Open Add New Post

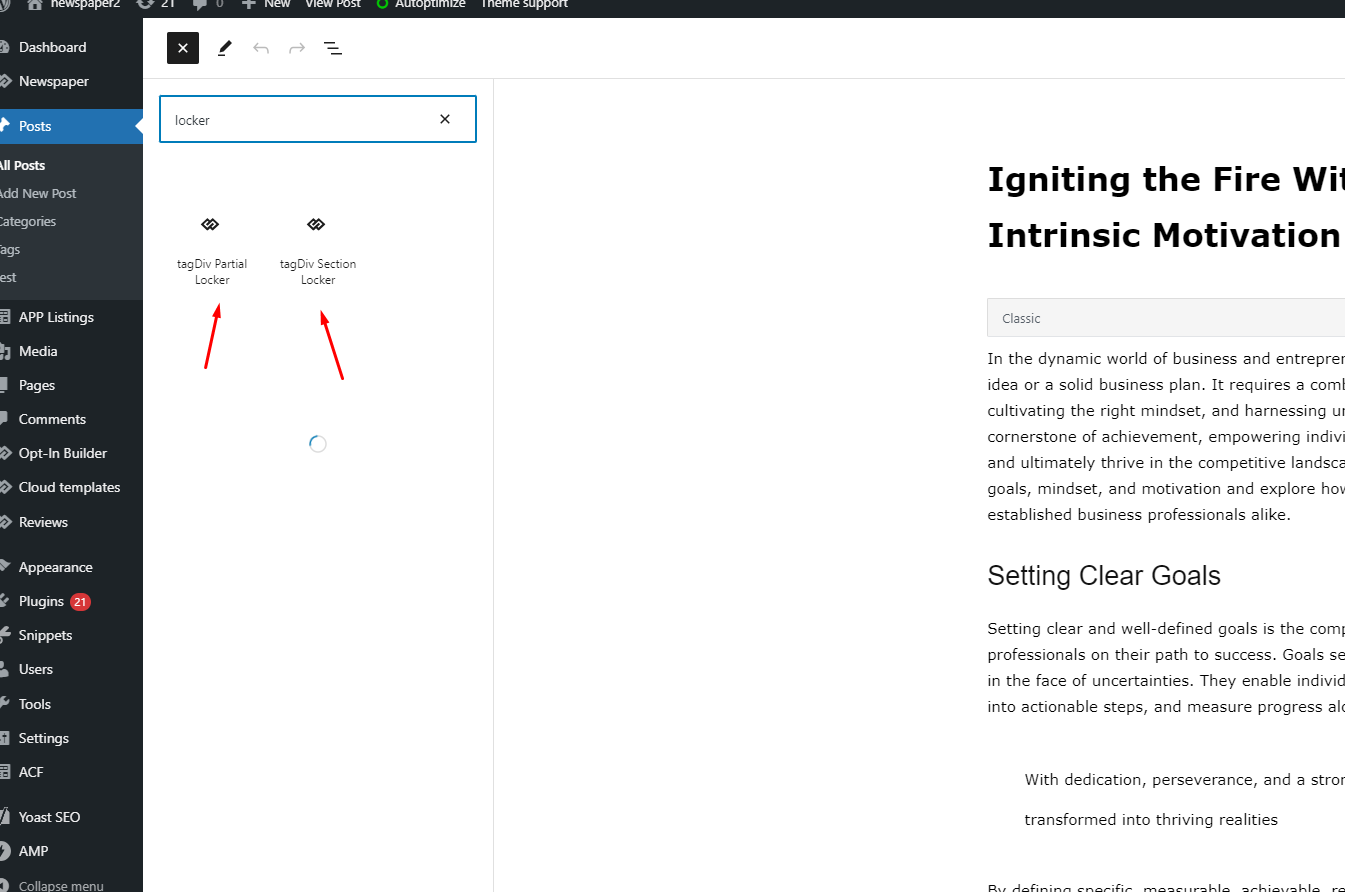[x=38, y=193]
